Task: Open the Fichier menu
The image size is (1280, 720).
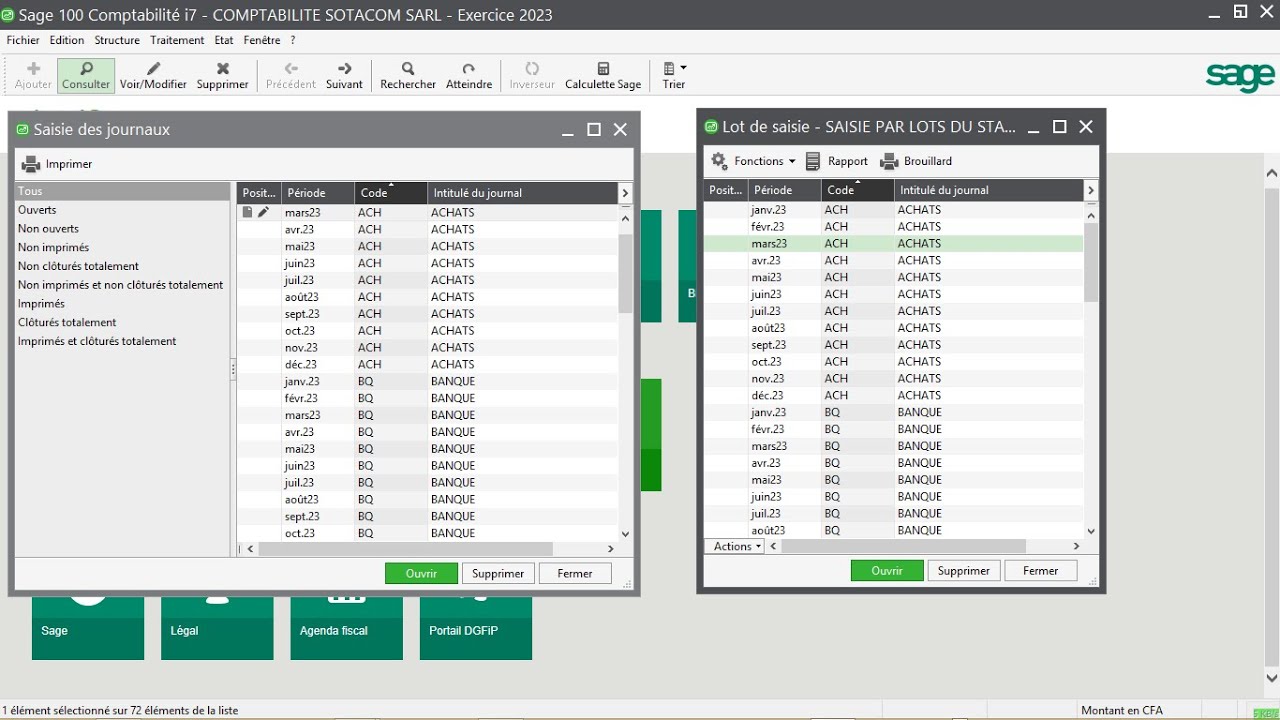Action: (x=23, y=40)
